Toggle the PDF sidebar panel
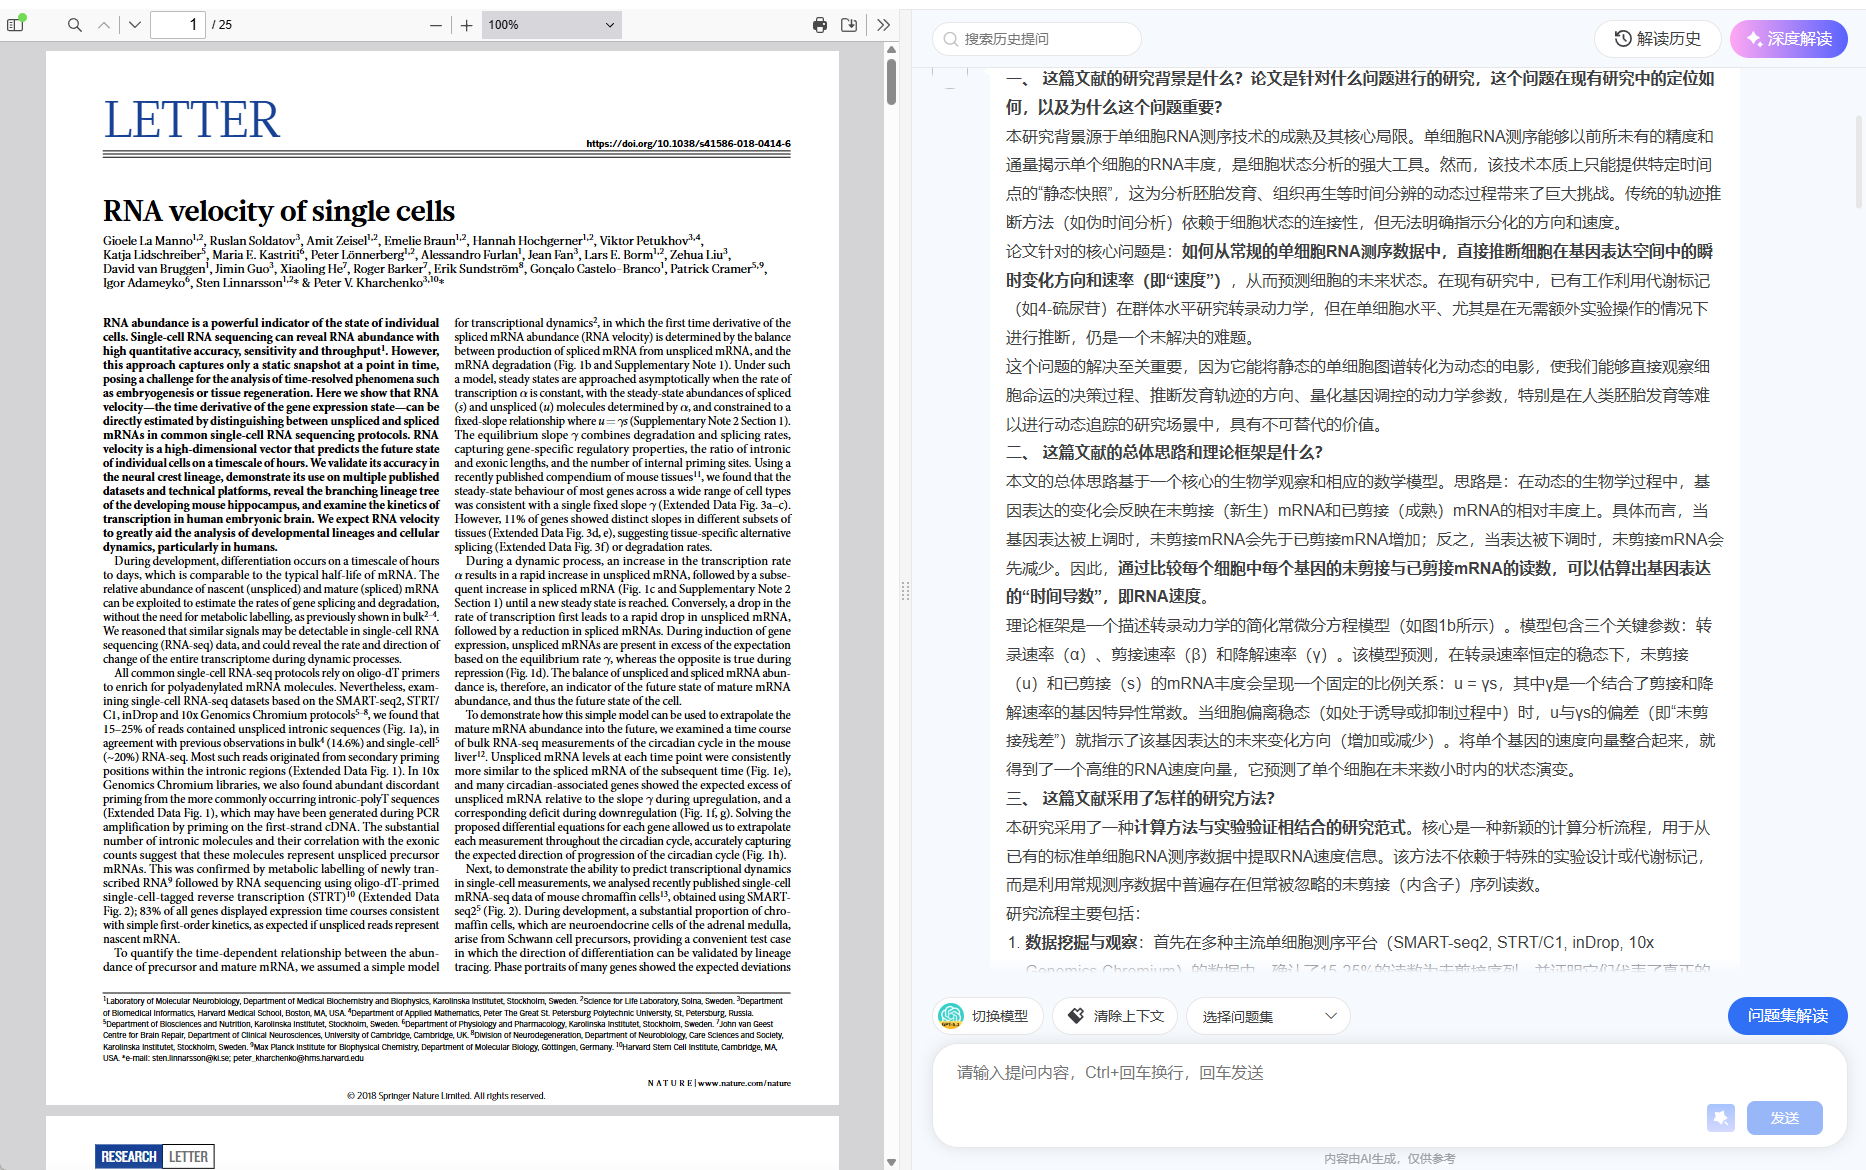Image resolution: width=1866 pixels, height=1170 pixels. tap(15, 24)
